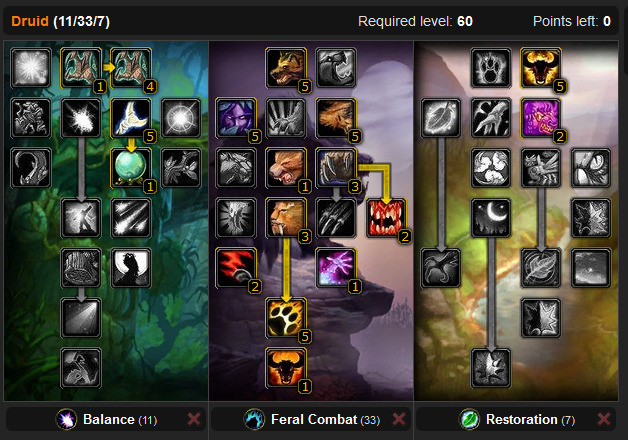Click the Feral Combat (33) tree label
Viewport: 628px width, 440px height.
click(x=325, y=420)
